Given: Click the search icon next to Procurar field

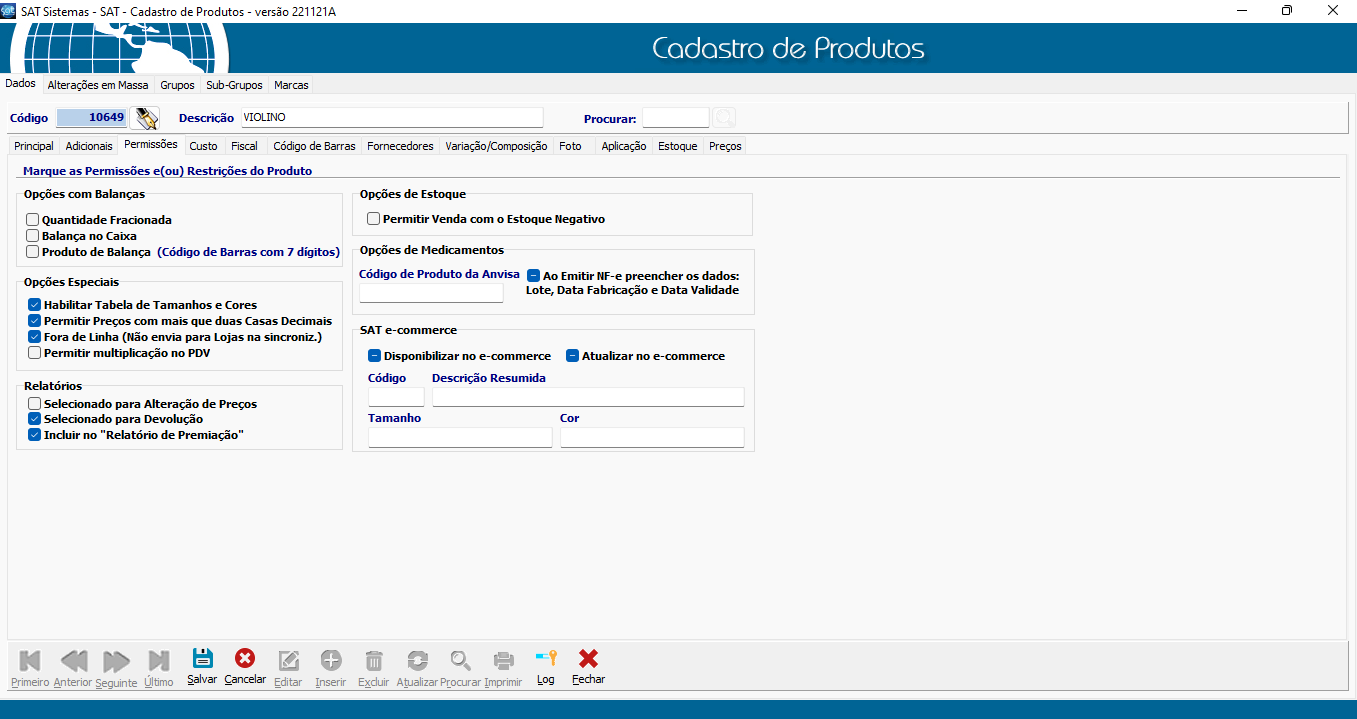Looking at the screenshot, I should click(x=723, y=118).
